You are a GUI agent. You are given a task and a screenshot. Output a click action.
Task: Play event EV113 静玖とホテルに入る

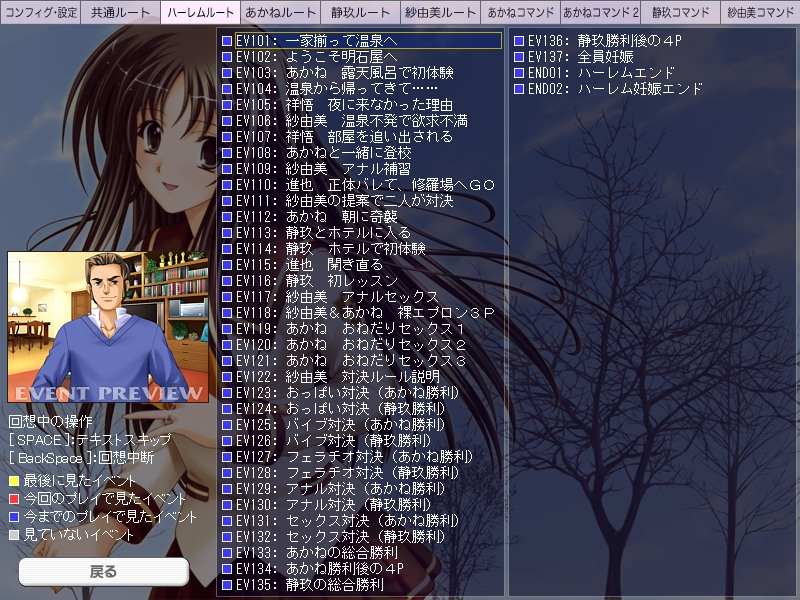pos(323,233)
